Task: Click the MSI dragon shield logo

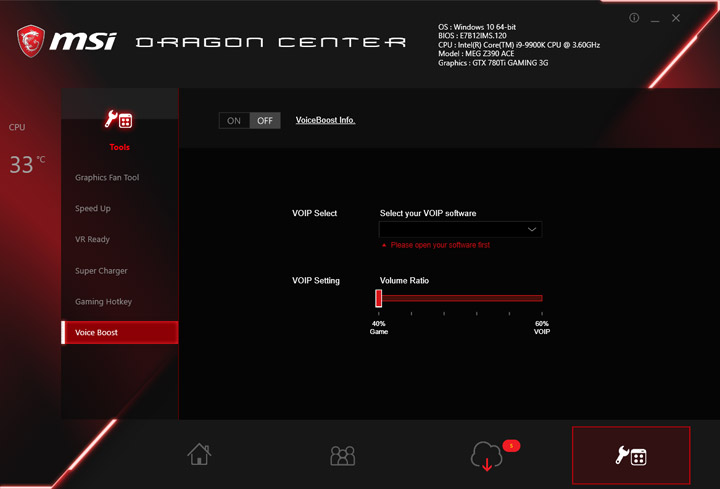Action: tap(31, 41)
